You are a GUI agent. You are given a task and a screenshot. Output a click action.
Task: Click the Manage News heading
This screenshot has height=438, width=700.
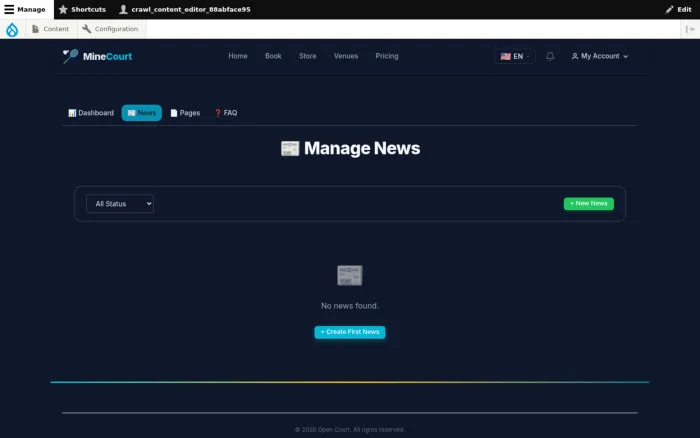[350, 149]
